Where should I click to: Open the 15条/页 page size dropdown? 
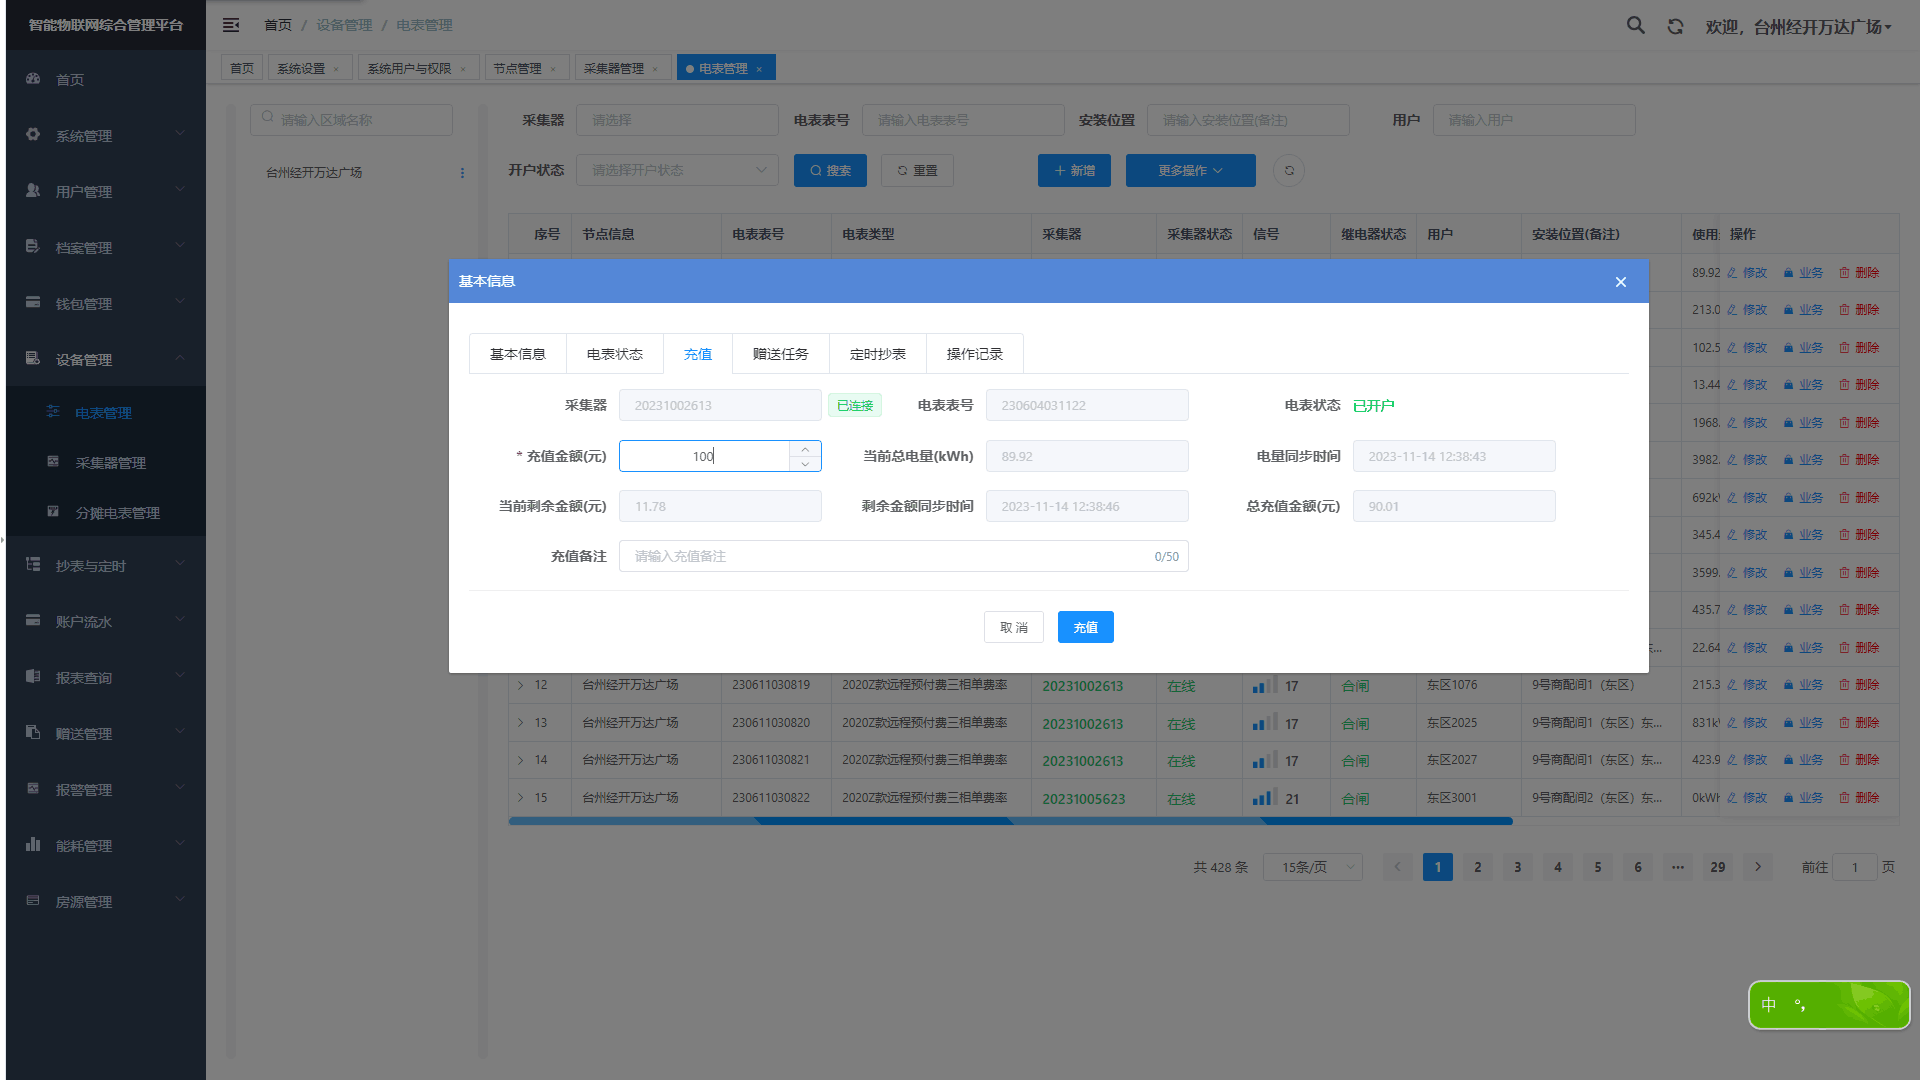point(1313,867)
